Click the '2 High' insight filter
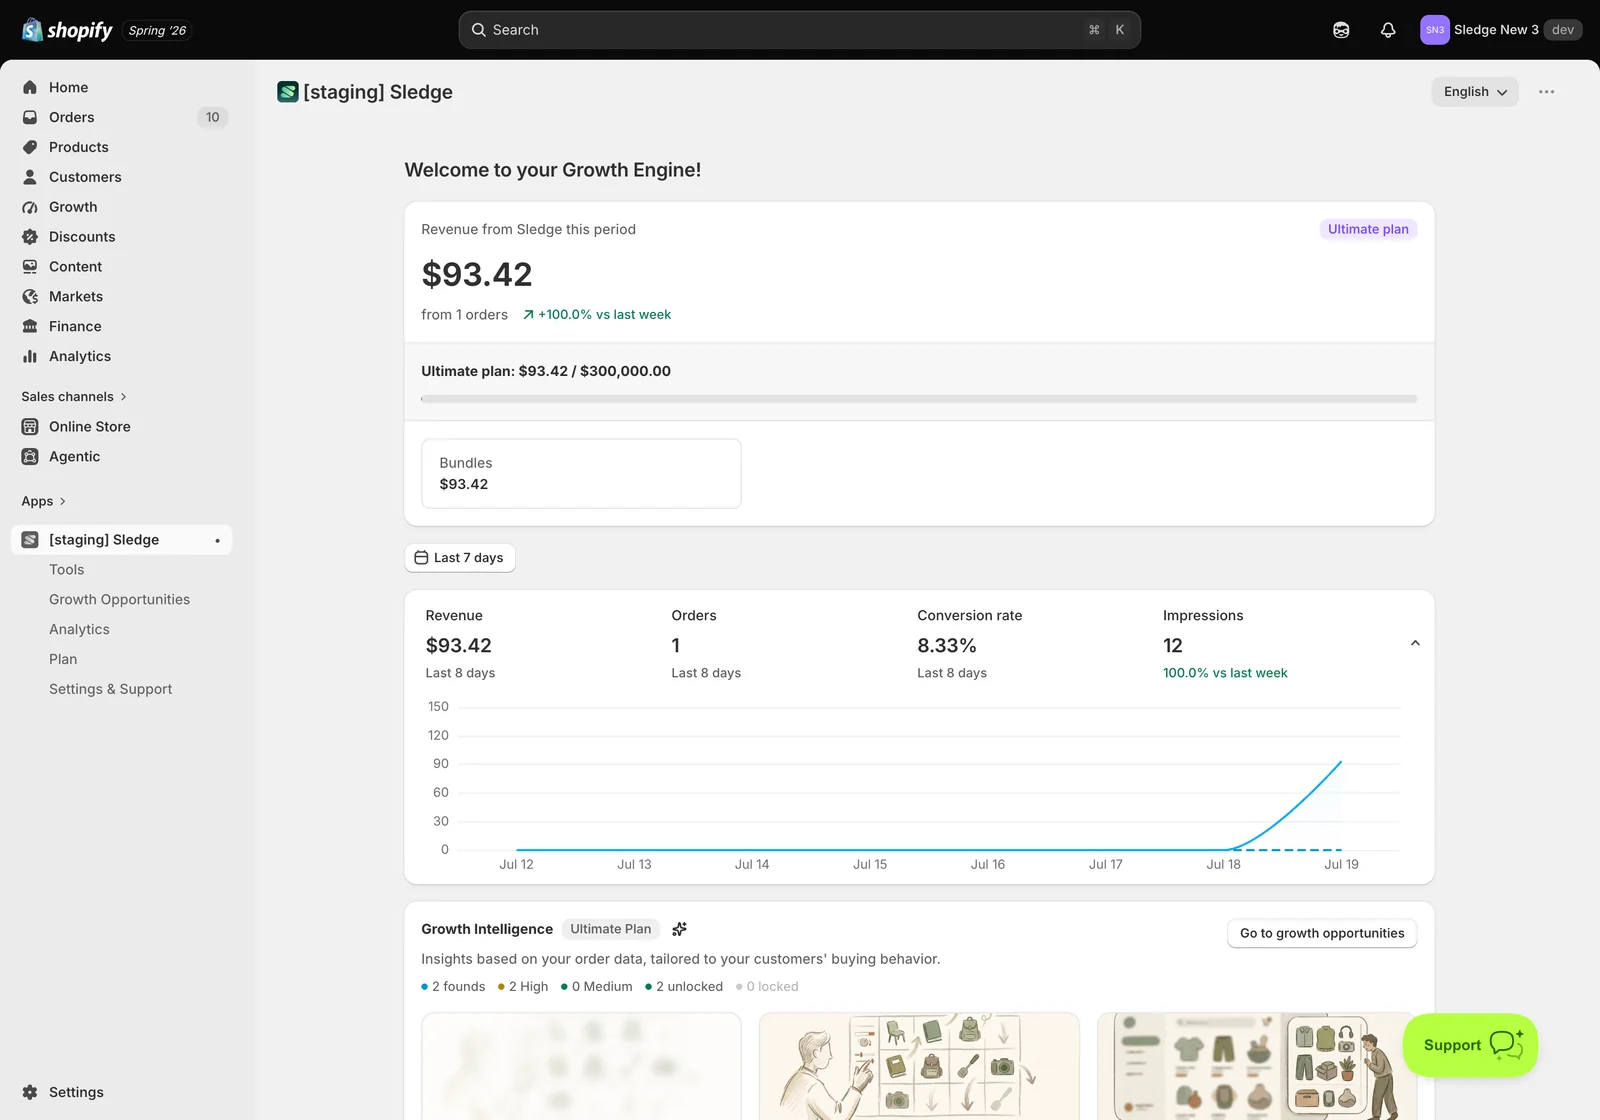Screen dimensions: 1600x1120 pos(523,987)
